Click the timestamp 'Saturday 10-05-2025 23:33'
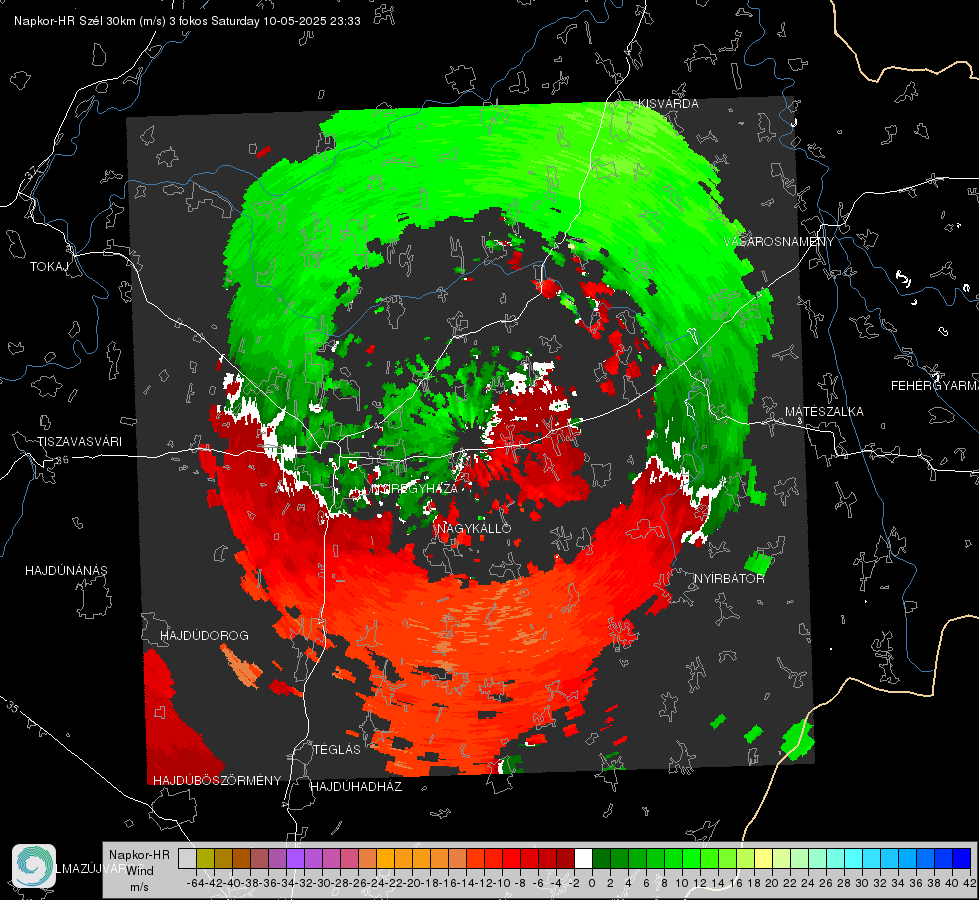 point(285,21)
